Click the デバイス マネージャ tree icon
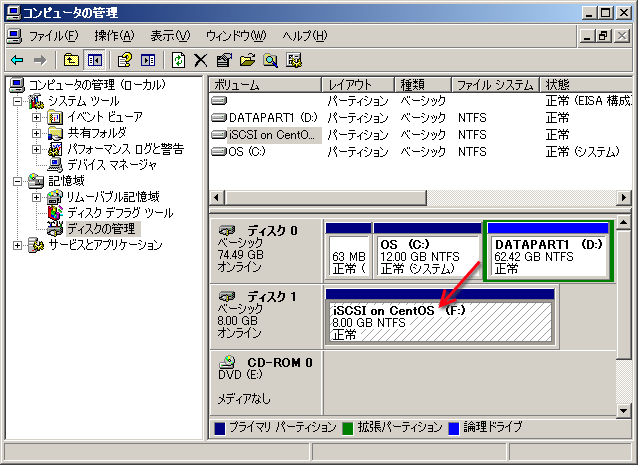Screen dimensions: 638x465 (x=55, y=165)
